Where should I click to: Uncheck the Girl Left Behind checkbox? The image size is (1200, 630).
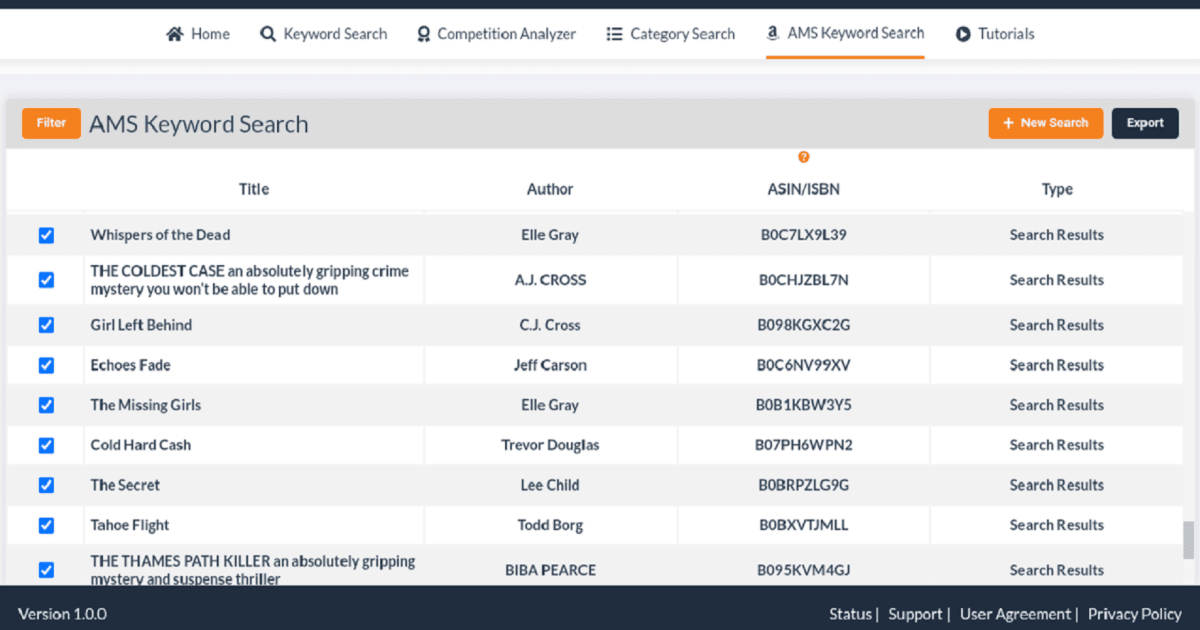(46, 325)
